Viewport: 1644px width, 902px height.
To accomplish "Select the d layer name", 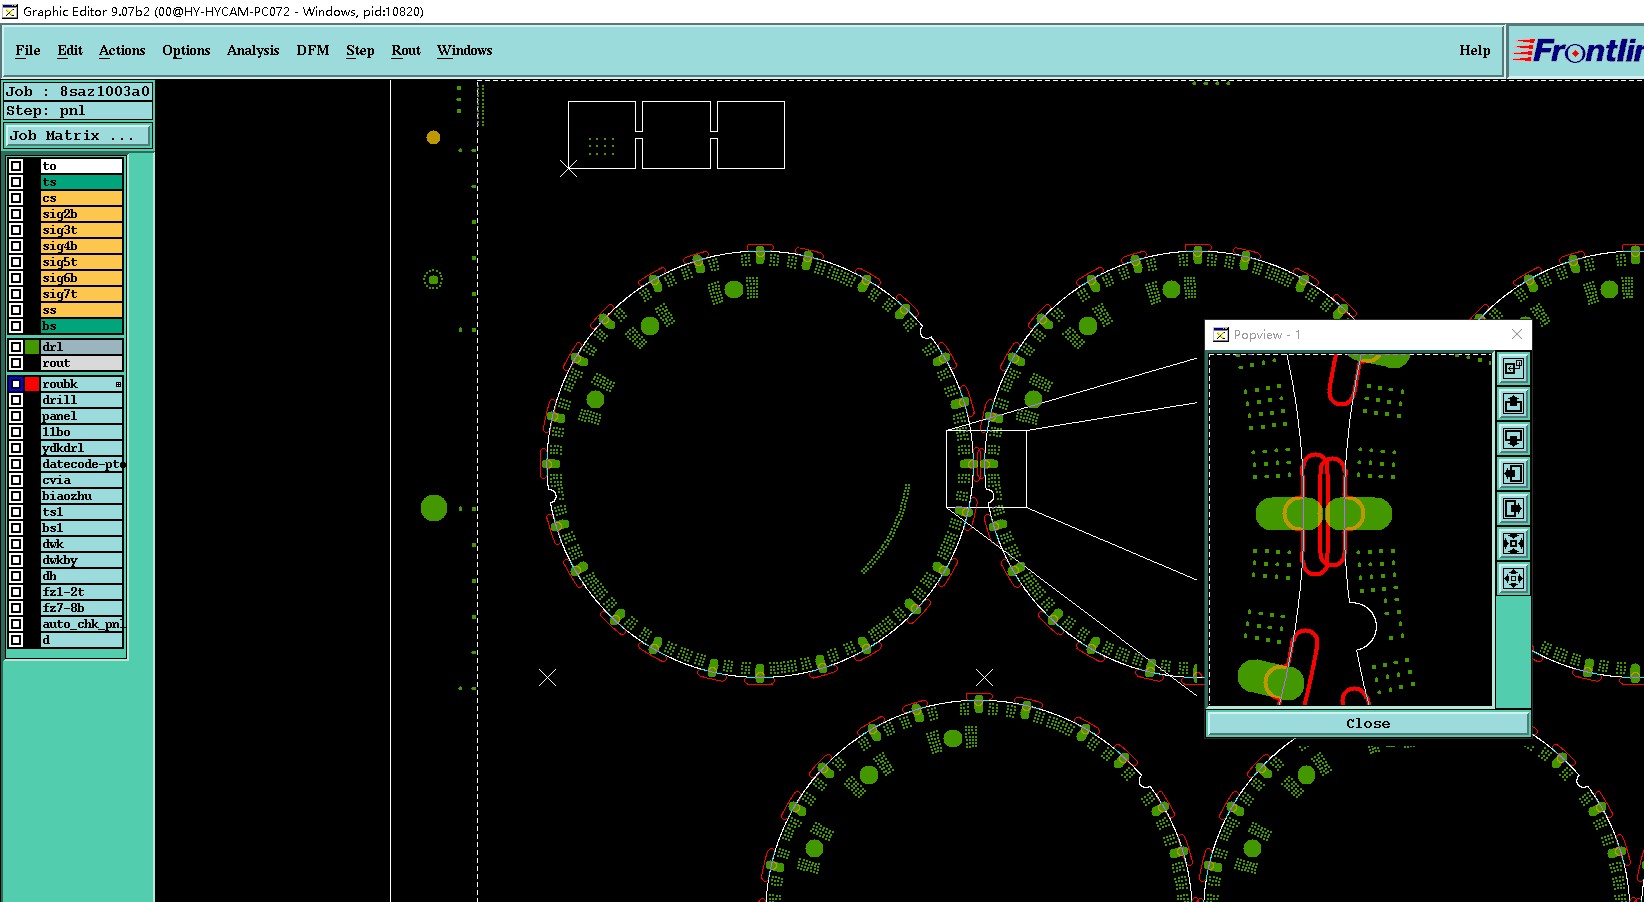I will pyautogui.click(x=81, y=640).
